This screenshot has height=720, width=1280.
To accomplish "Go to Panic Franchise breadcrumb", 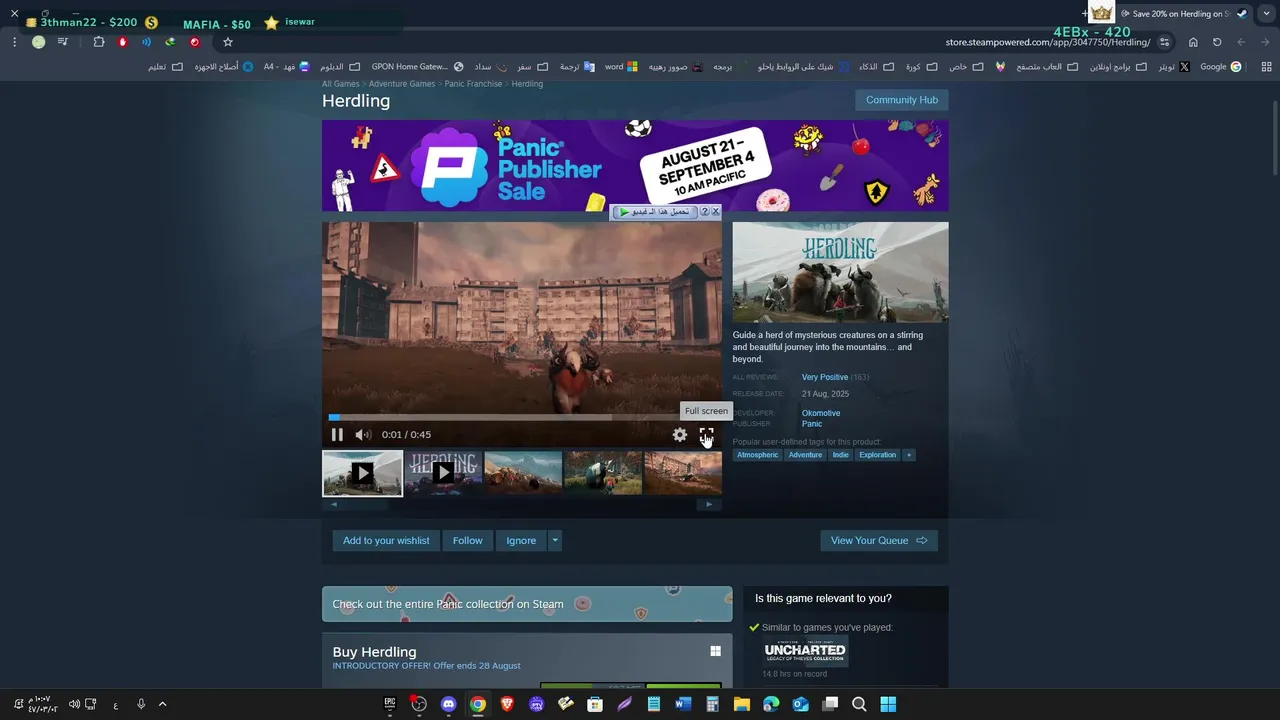I will [473, 84].
